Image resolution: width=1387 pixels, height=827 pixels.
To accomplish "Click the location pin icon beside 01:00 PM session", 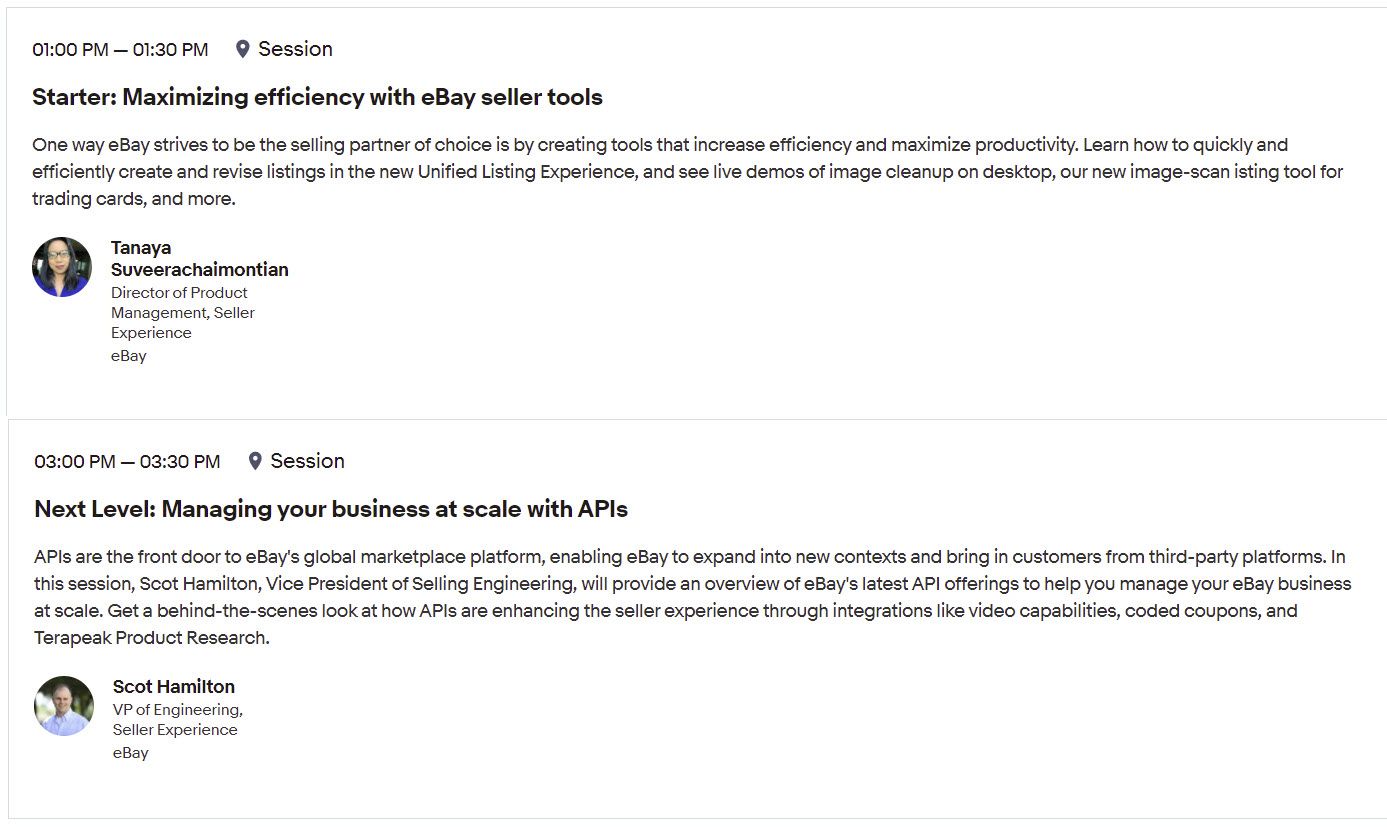I will click(x=242, y=49).
